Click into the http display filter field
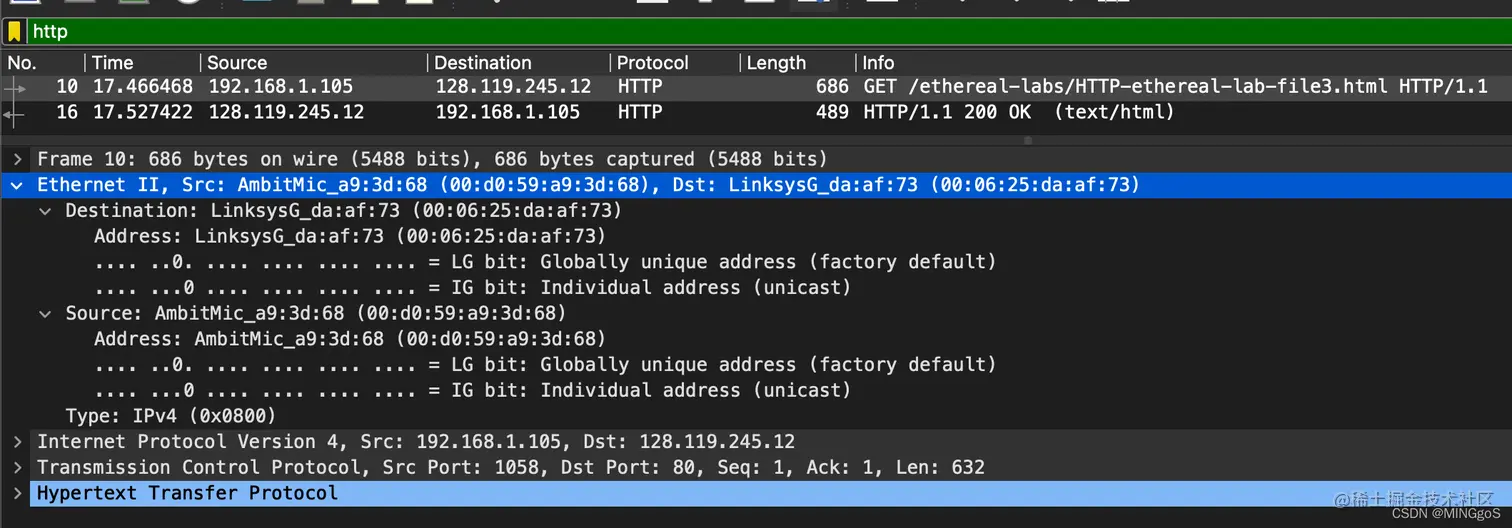 768,32
